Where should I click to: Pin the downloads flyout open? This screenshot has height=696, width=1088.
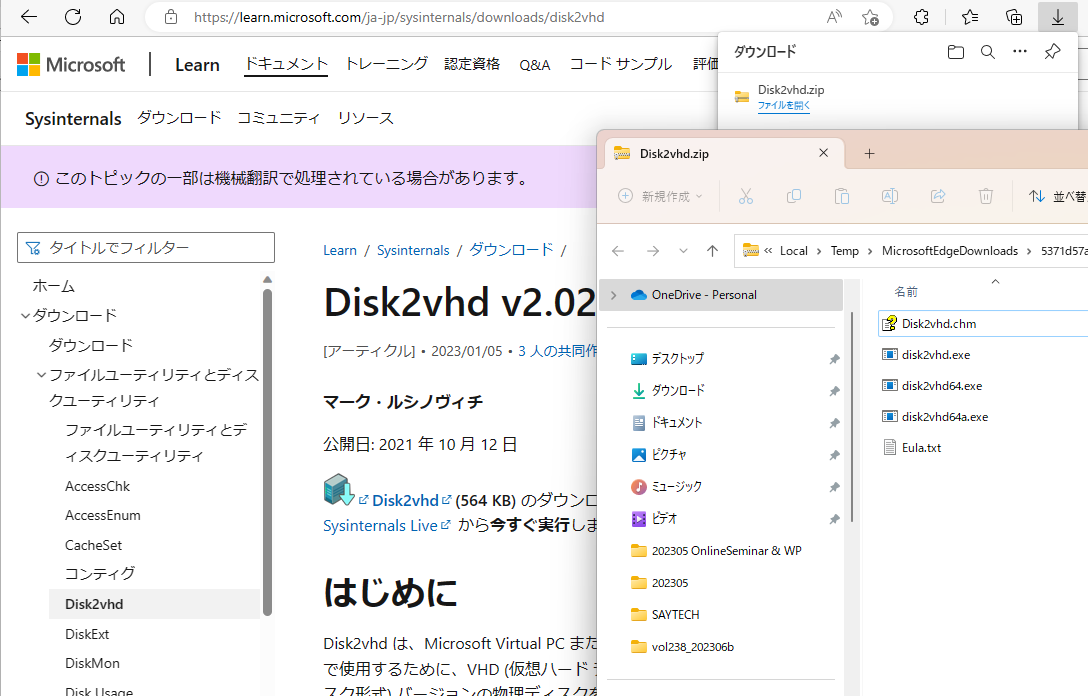click(x=1052, y=51)
